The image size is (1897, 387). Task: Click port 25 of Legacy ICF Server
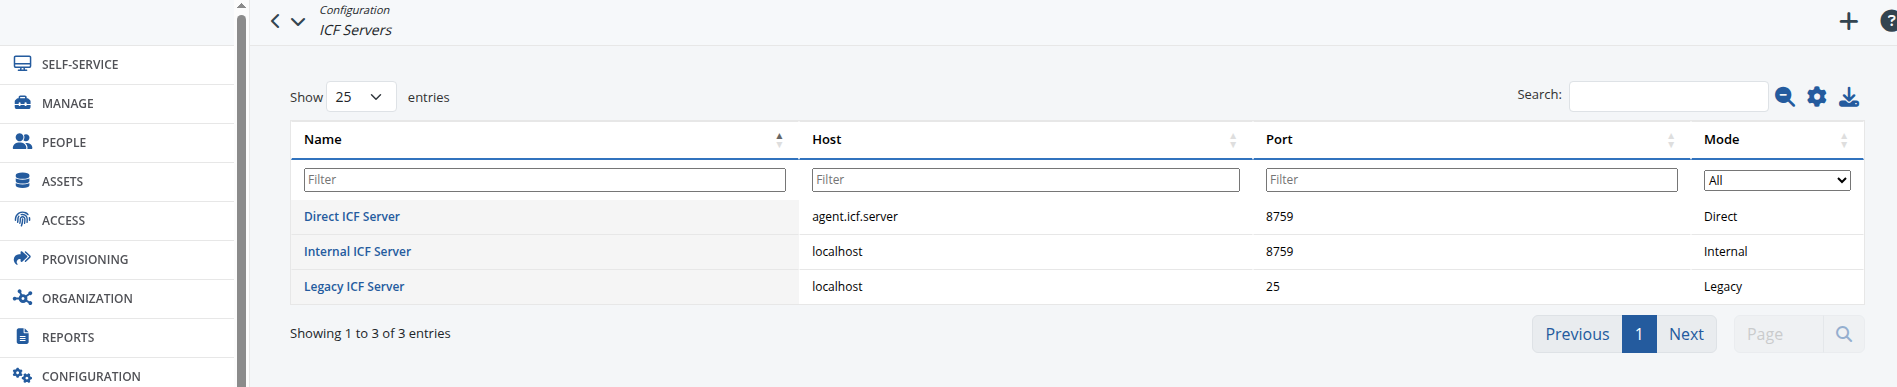pyautogui.click(x=1273, y=287)
